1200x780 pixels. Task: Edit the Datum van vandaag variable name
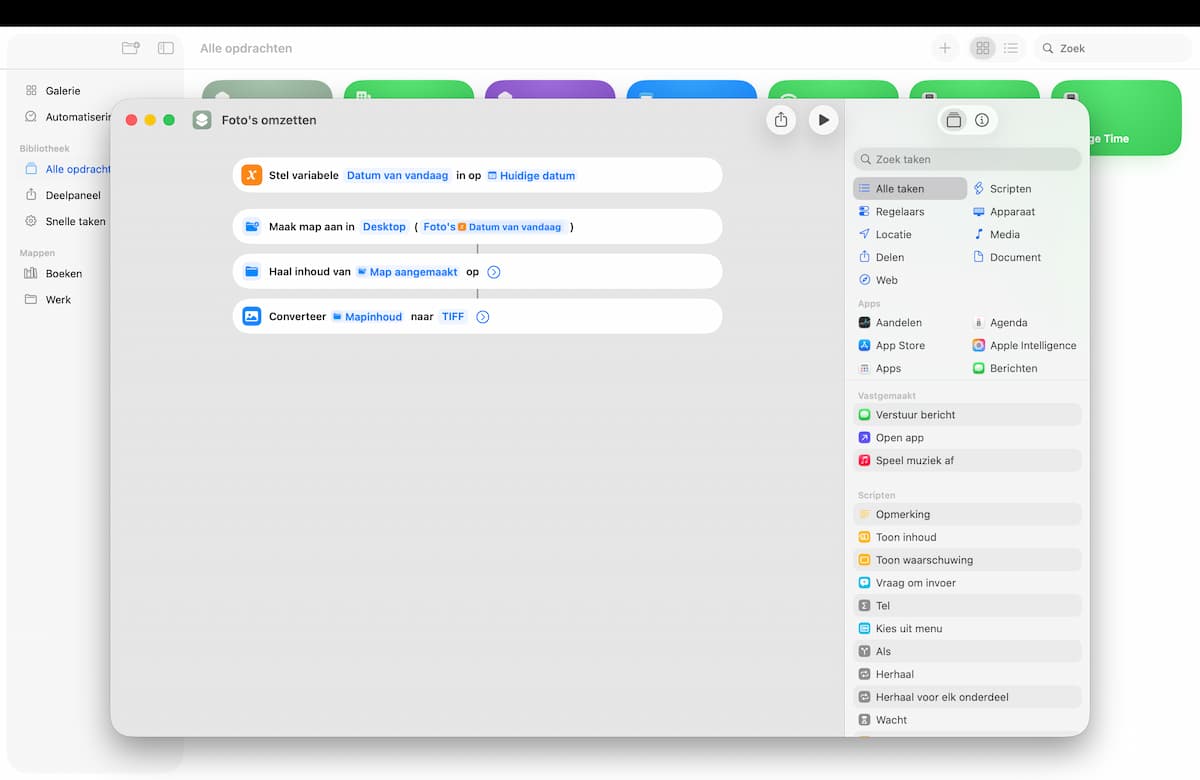click(x=398, y=175)
